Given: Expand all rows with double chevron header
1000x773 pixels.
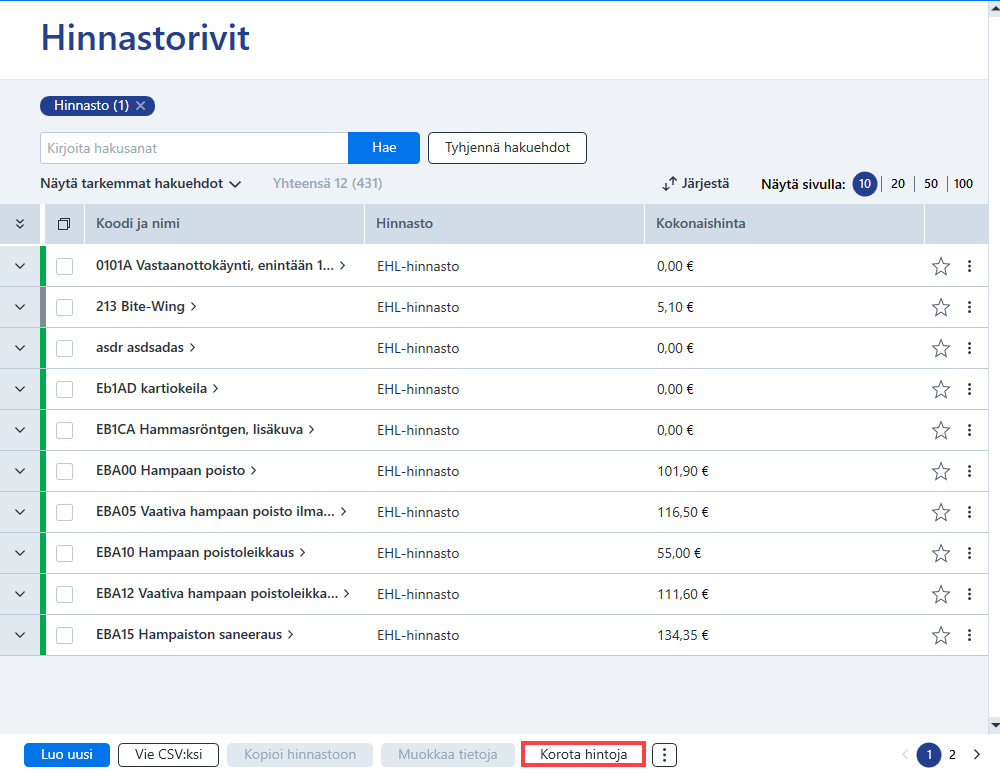Looking at the screenshot, I should pyautogui.click(x=20, y=224).
